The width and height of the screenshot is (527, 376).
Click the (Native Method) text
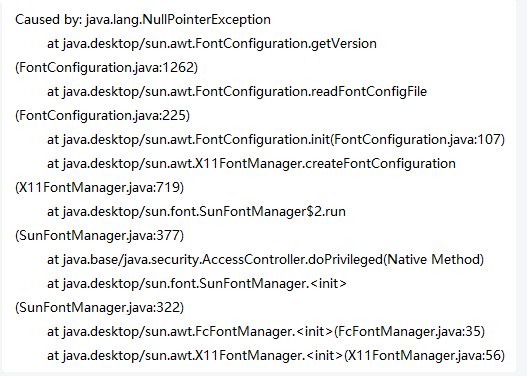(x=434, y=260)
